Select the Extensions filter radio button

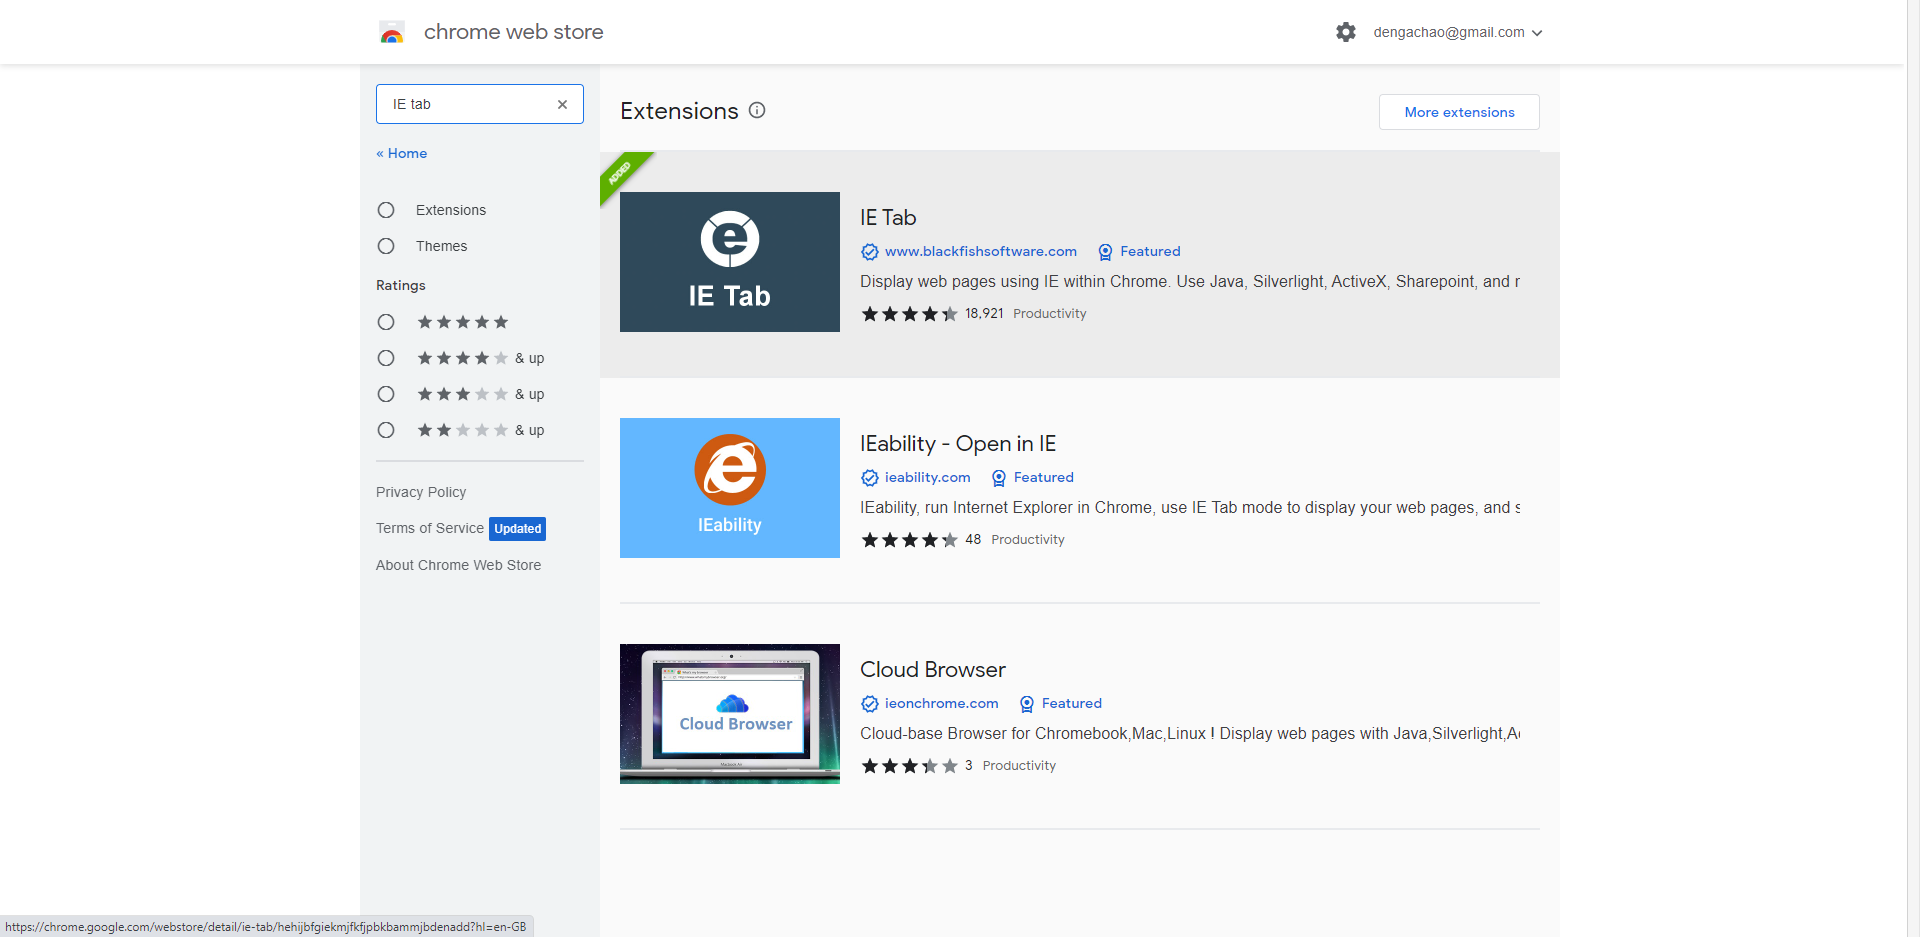(386, 210)
